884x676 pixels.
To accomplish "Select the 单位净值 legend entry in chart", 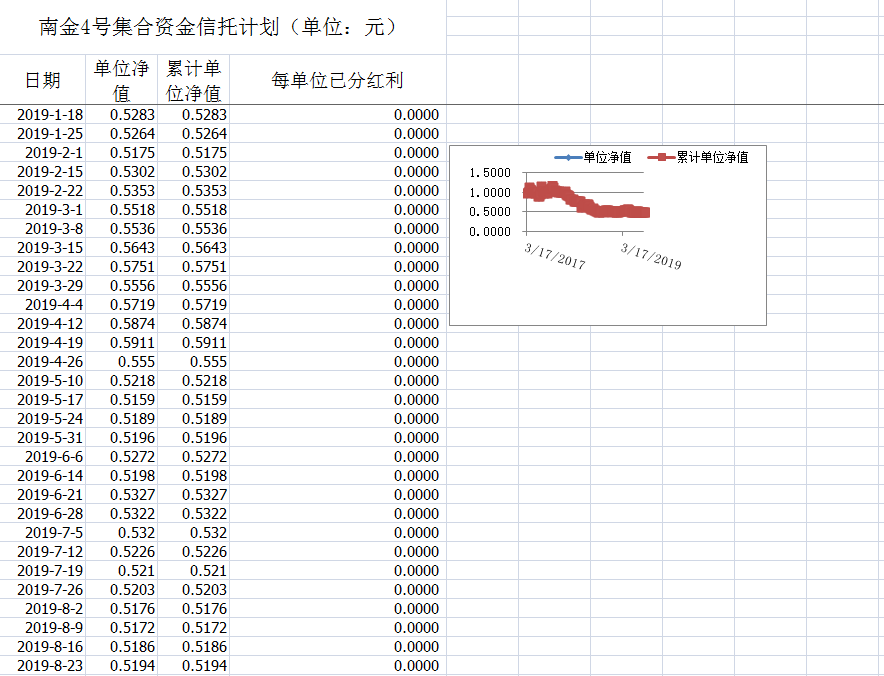I will pos(593,157).
